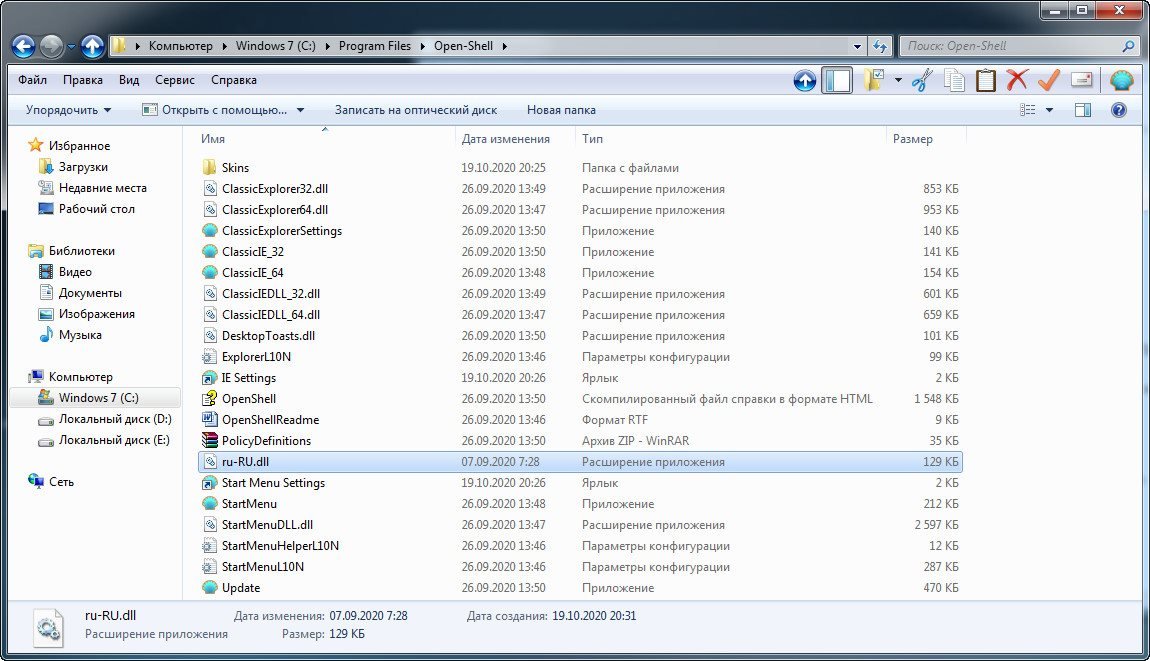Open Локальный диск (D:) in the navigation pane
Screen dimensions: 1150x661
pyautogui.click(x=114, y=419)
